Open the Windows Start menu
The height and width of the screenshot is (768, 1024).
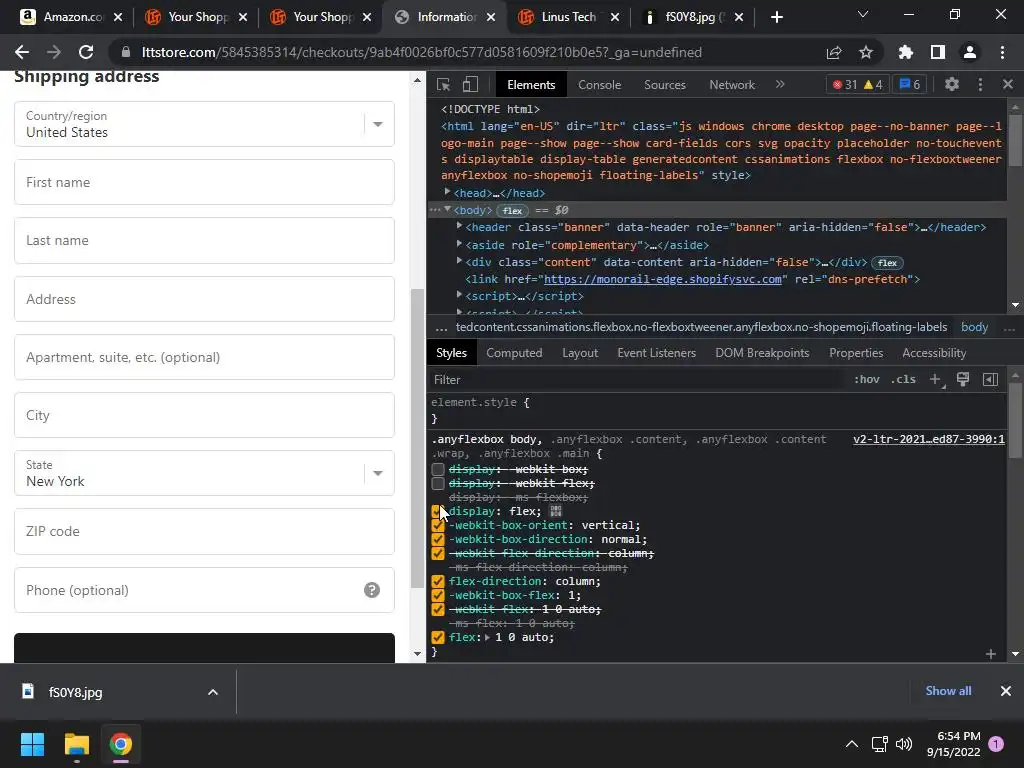coord(32,744)
